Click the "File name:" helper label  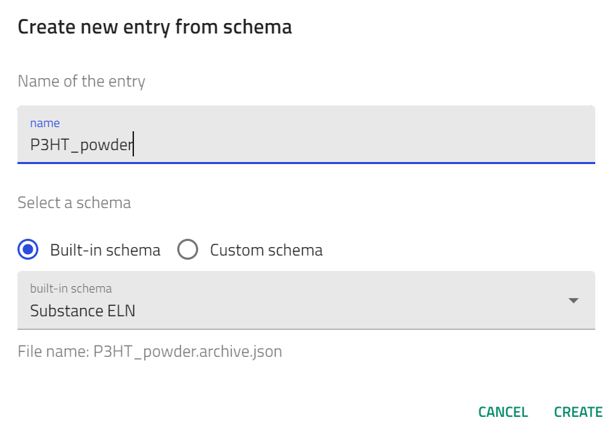(x=53, y=351)
